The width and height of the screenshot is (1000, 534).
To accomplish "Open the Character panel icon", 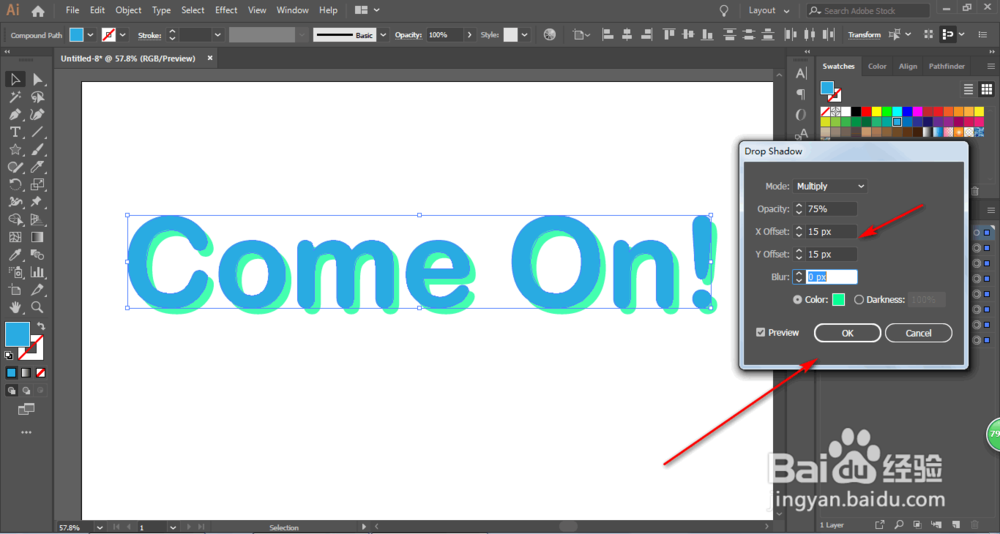I will pyautogui.click(x=801, y=75).
